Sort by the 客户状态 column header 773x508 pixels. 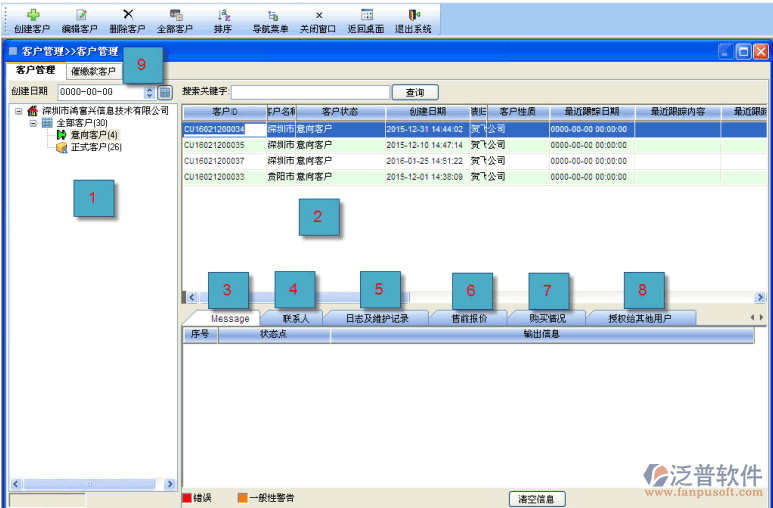tap(340, 112)
